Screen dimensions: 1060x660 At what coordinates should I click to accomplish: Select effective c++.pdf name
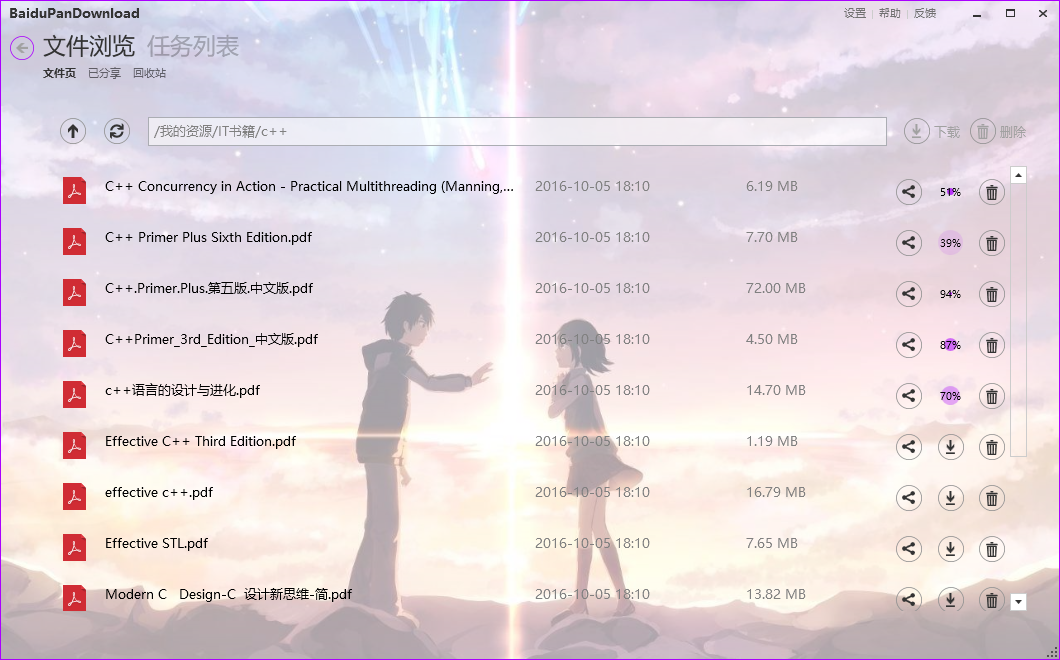click(x=159, y=492)
